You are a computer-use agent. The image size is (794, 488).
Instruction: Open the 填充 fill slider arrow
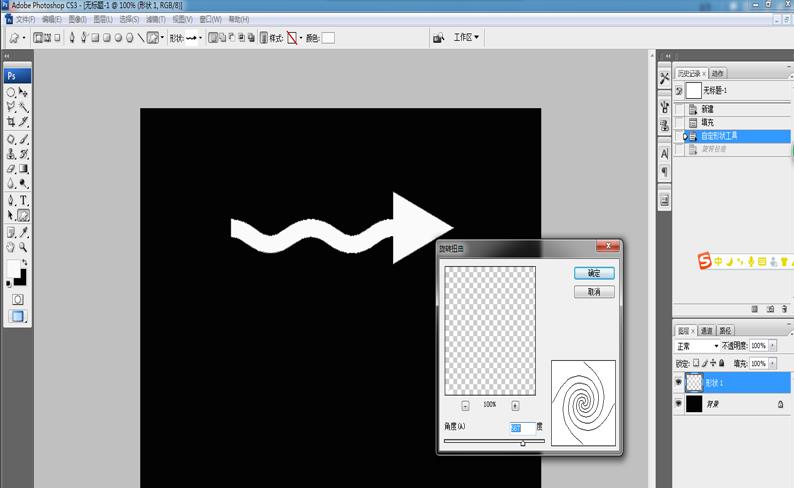(x=772, y=363)
